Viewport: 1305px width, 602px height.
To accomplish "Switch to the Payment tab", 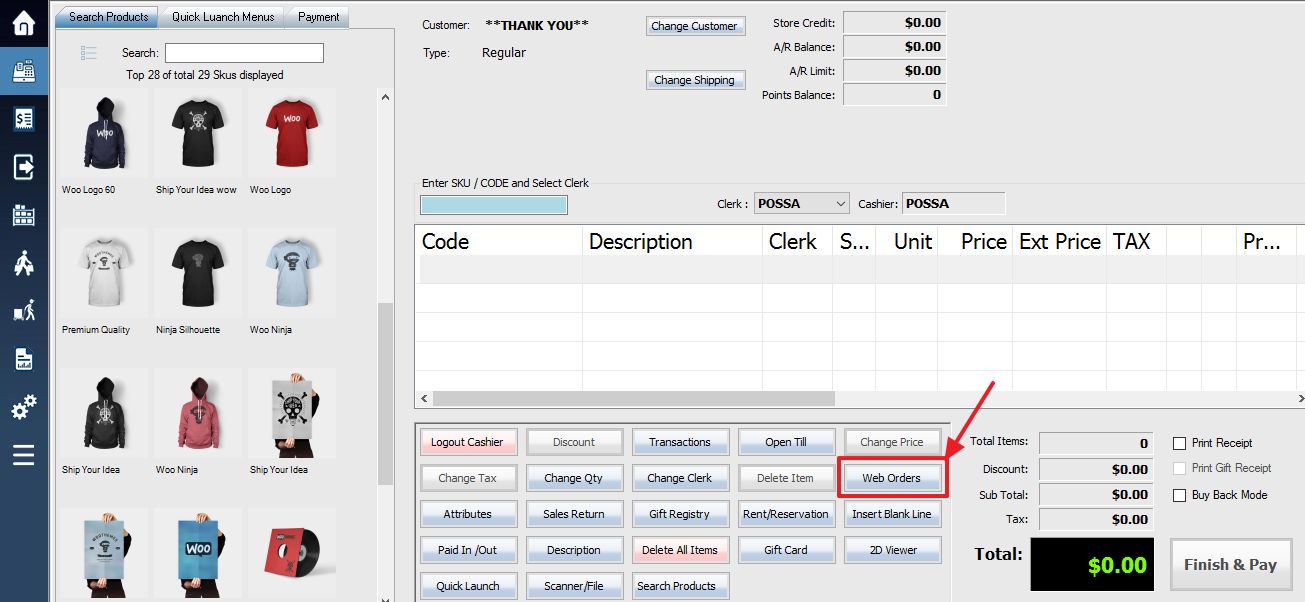I will 318,17.
